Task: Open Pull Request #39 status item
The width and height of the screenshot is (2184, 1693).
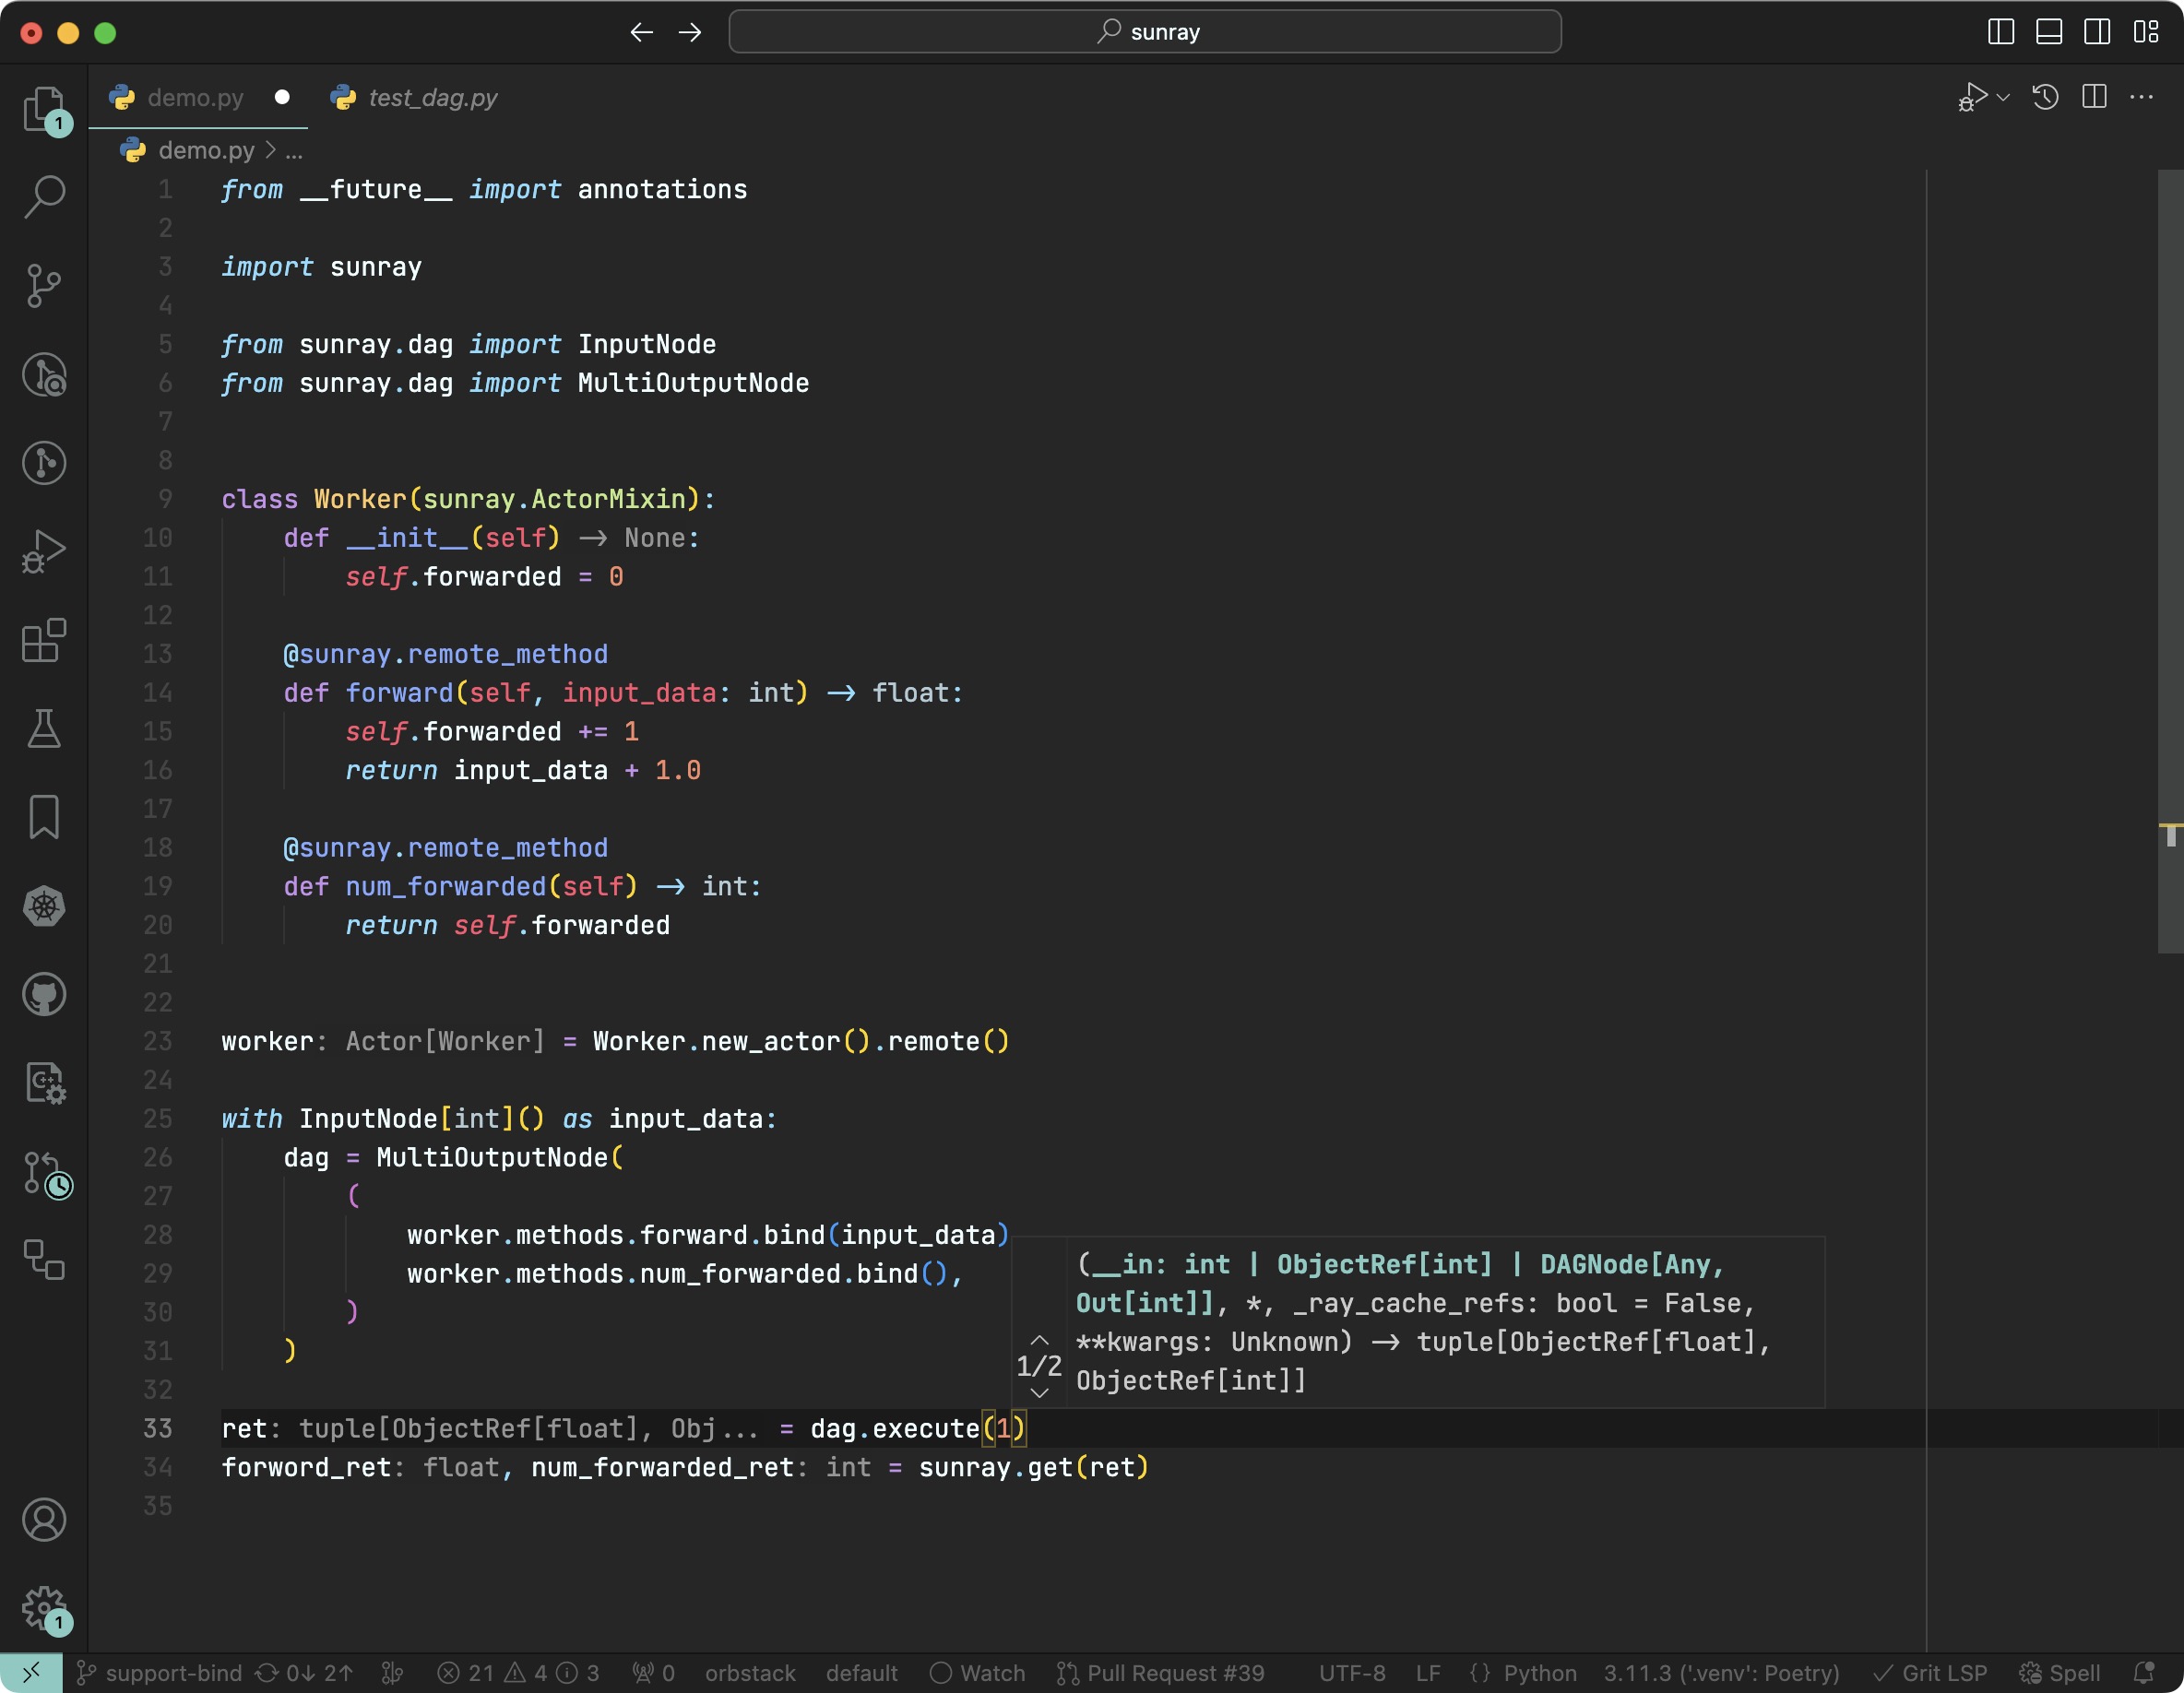Action: coord(1160,1673)
